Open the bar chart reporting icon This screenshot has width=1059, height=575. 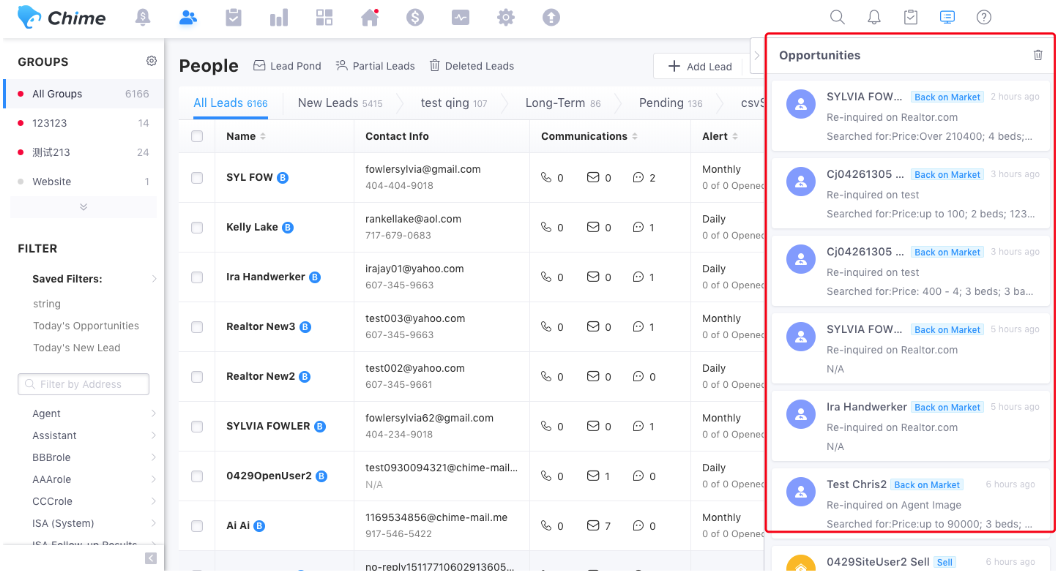(x=279, y=18)
